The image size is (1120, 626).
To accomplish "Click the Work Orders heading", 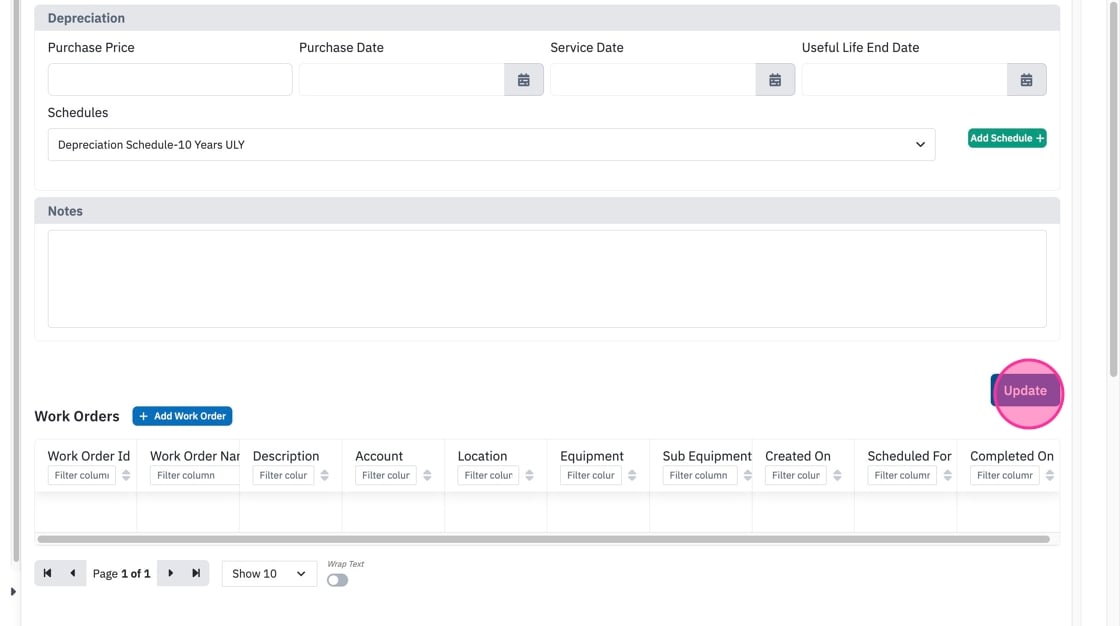I will click(x=76, y=416).
